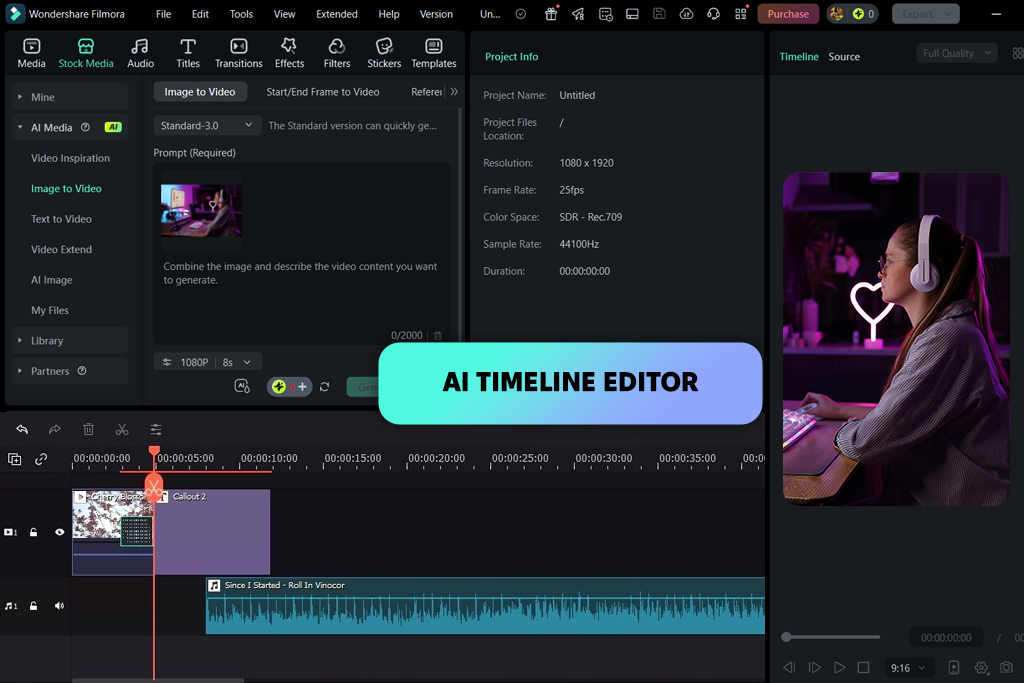Select Text to Video in sidebar

click(x=61, y=219)
